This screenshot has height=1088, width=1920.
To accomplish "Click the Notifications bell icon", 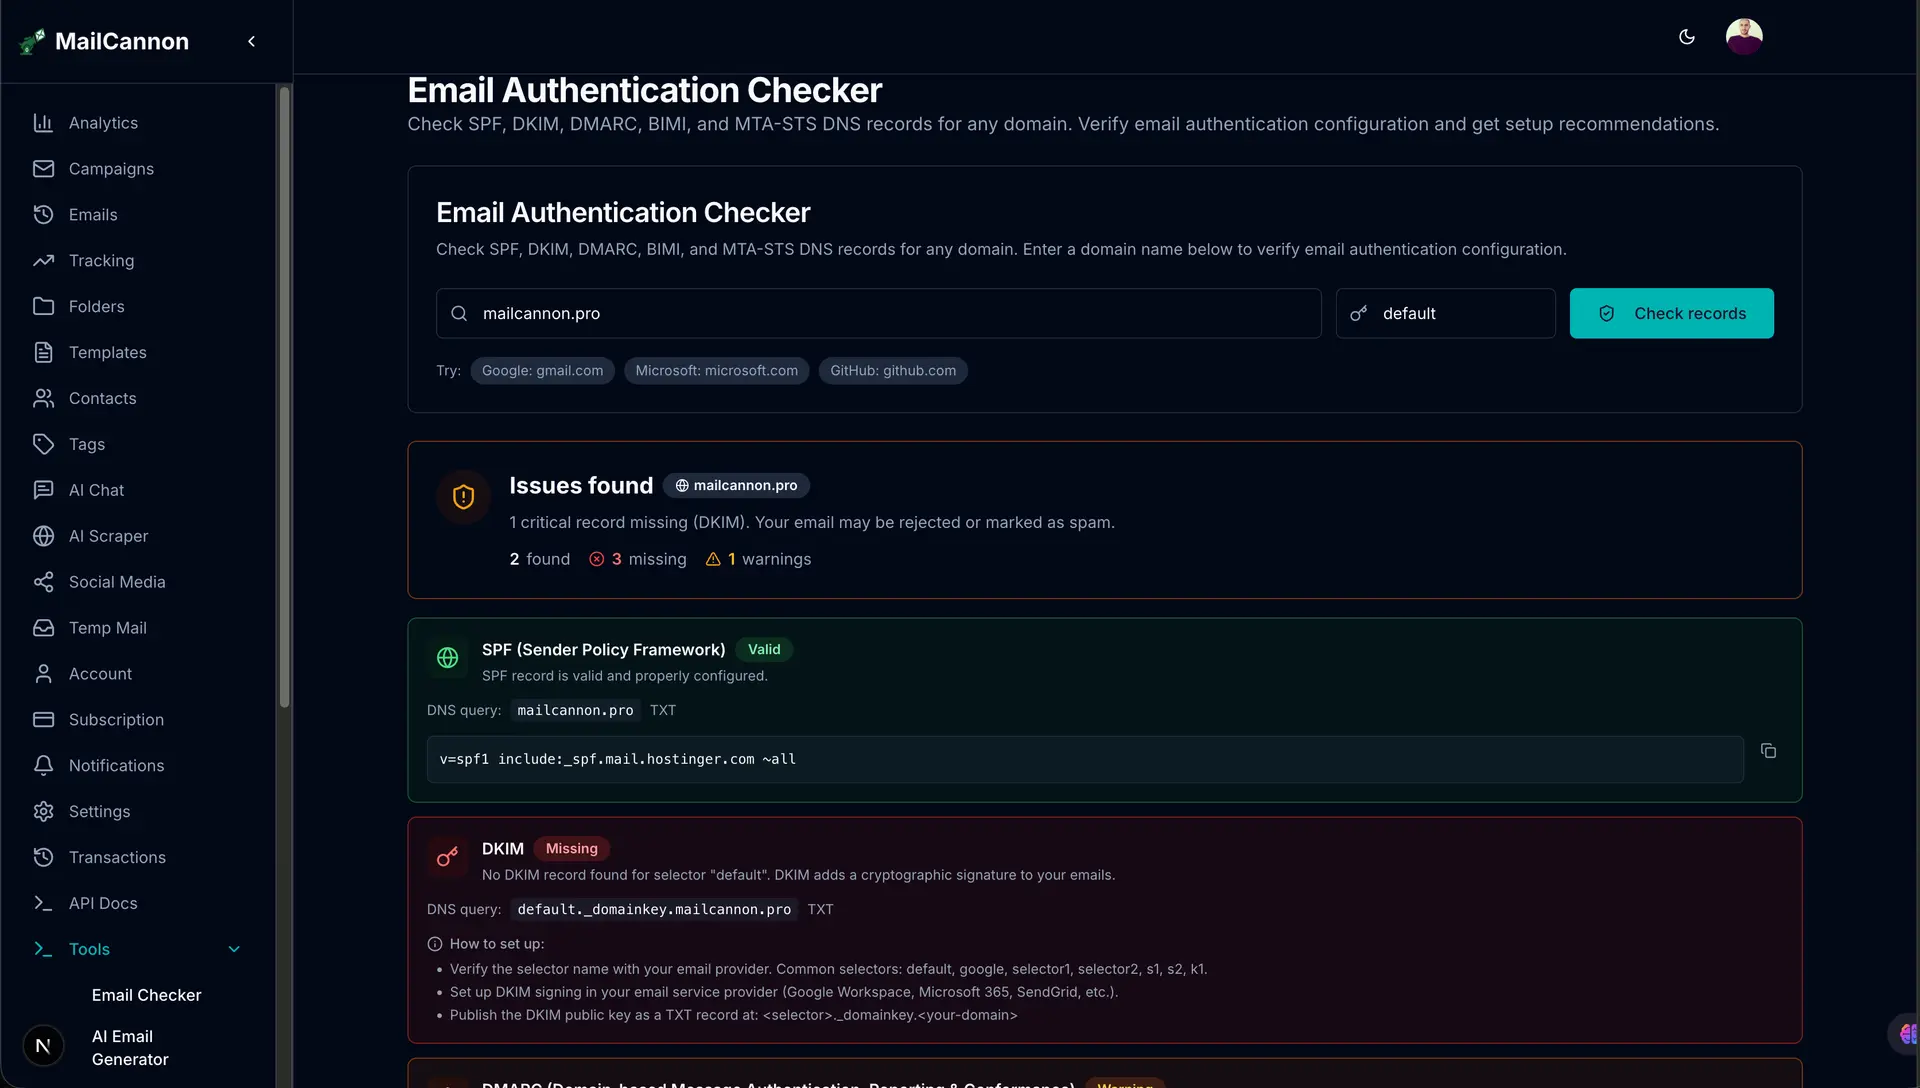I will click(43, 766).
